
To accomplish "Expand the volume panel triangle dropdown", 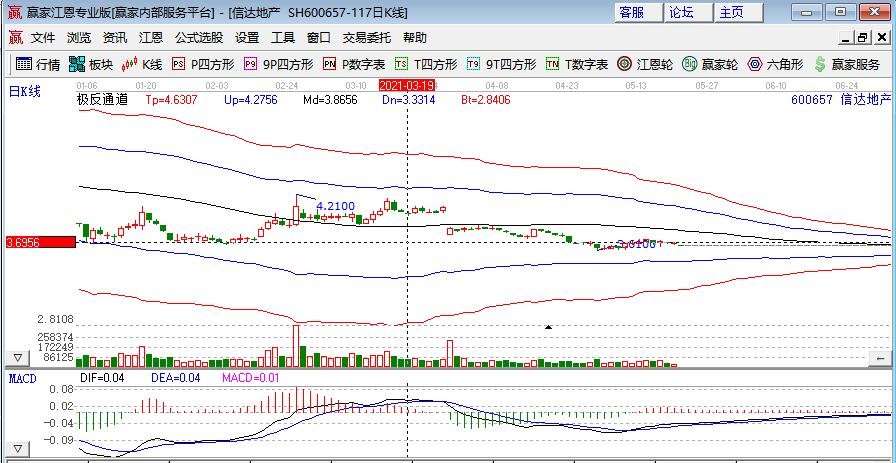I will pyautogui.click(x=18, y=358).
